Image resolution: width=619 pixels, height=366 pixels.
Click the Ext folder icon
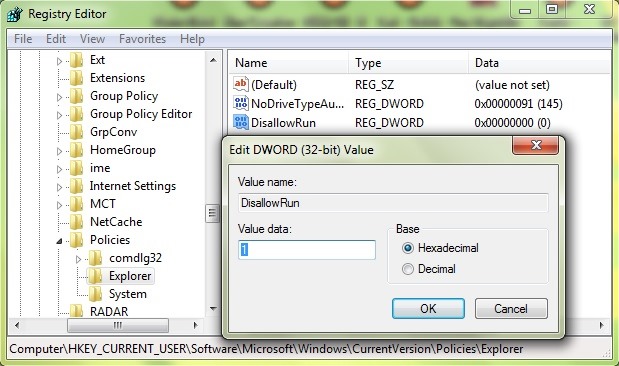pyautogui.click(x=77, y=60)
